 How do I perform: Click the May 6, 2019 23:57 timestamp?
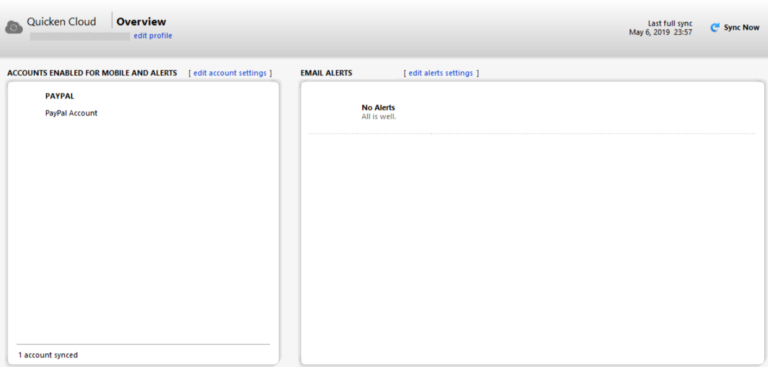pos(661,32)
